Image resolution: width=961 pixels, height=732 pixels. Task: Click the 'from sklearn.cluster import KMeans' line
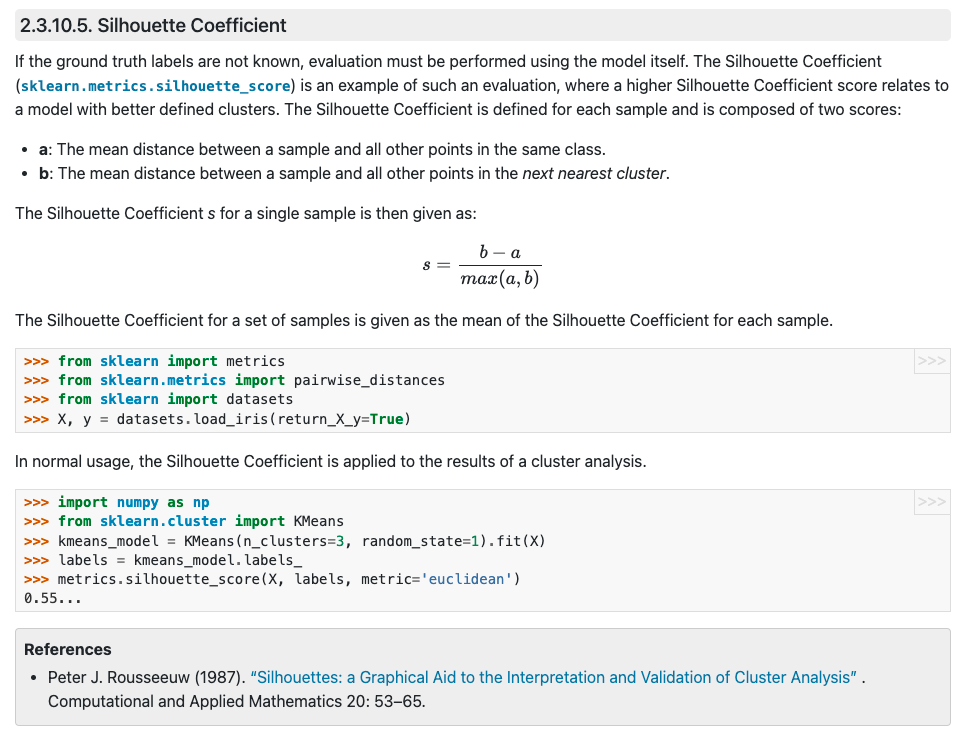184,522
